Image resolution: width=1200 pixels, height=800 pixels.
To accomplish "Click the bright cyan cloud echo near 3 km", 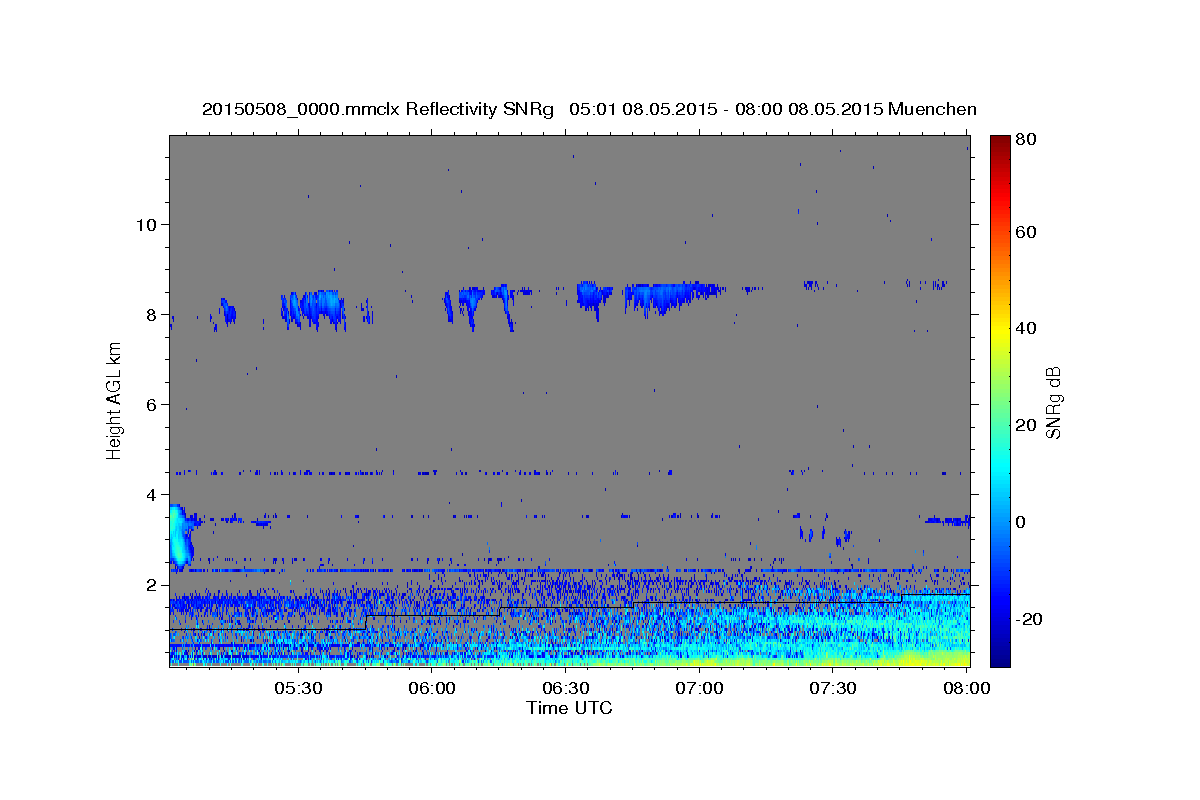I will 179,538.
